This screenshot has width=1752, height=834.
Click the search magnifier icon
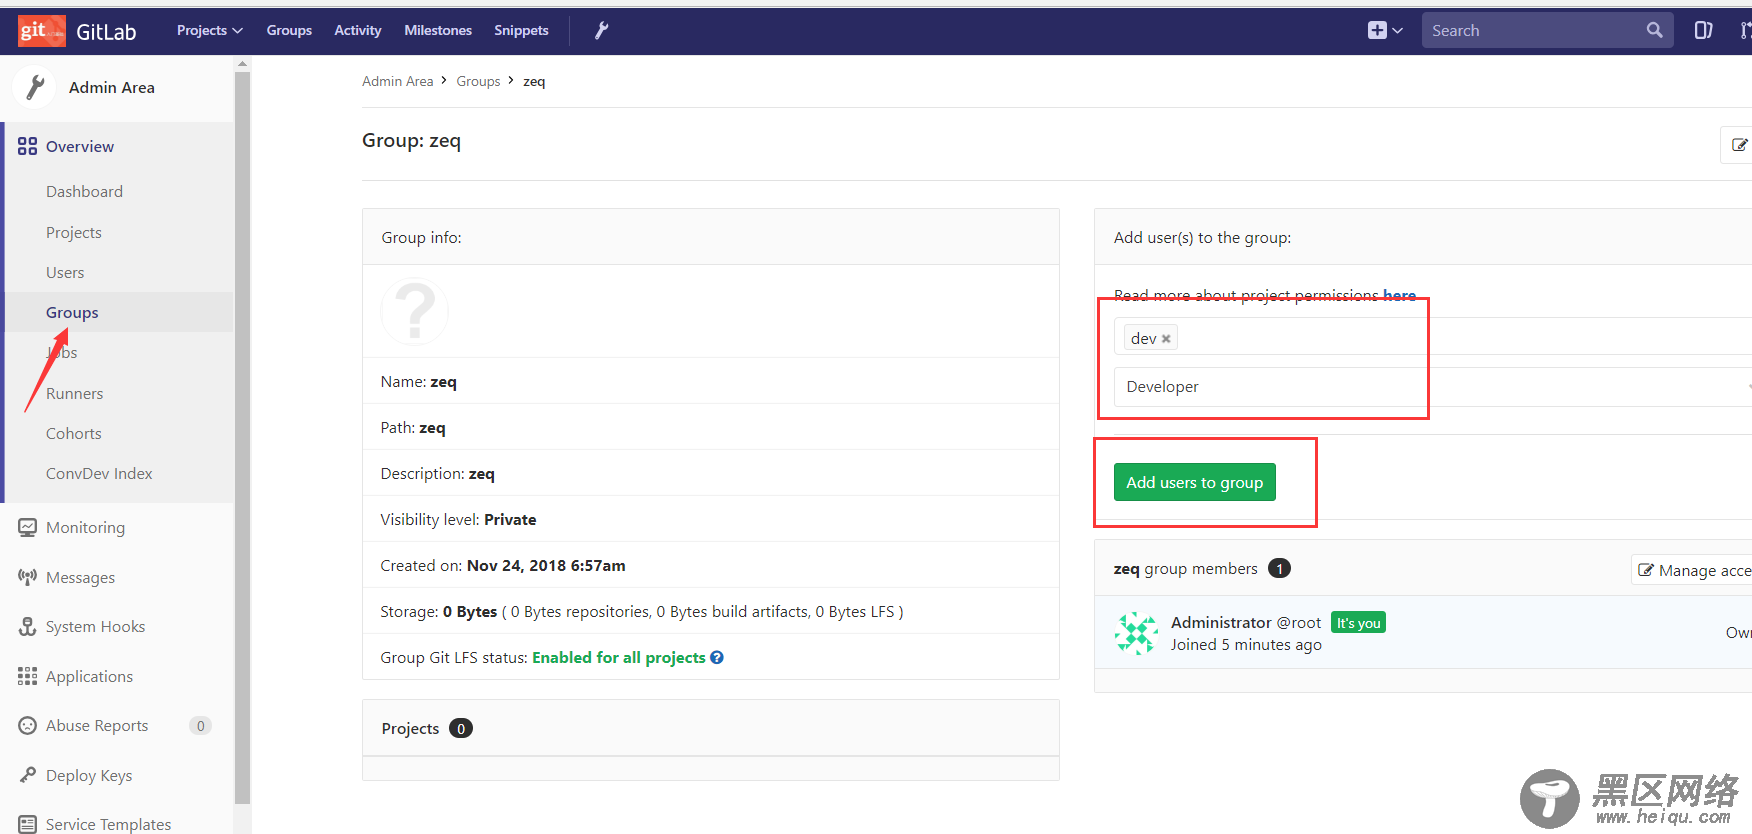pos(1654,30)
